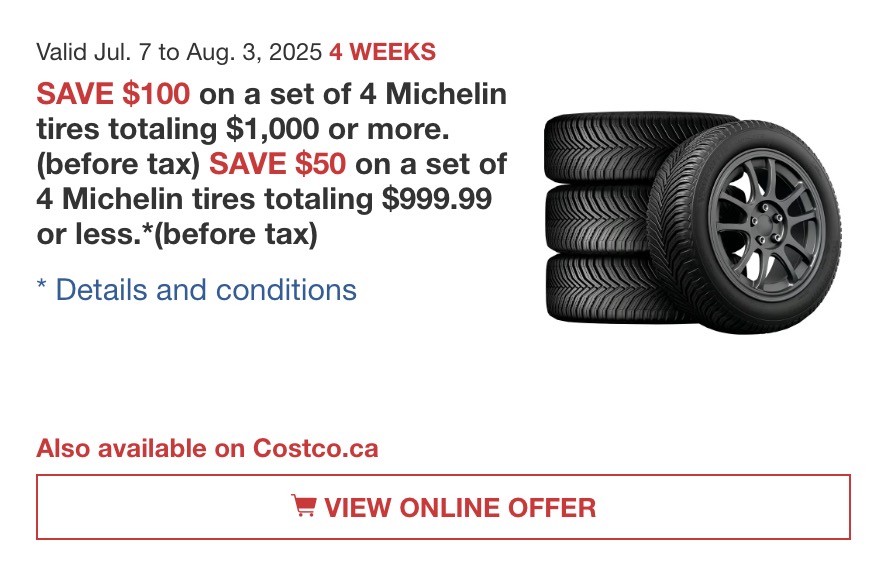The height and width of the screenshot is (578, 886).
Task: Click the words tires totaling on second line
Action: [x=127, y=129]
